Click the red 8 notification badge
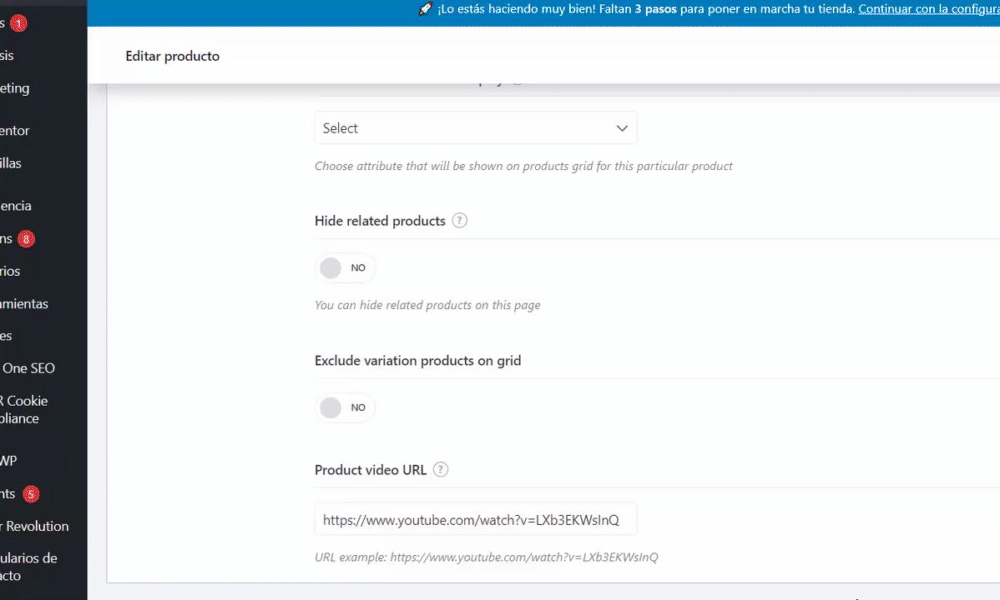Screen dimensions: 1000x600 click(26, 239)
